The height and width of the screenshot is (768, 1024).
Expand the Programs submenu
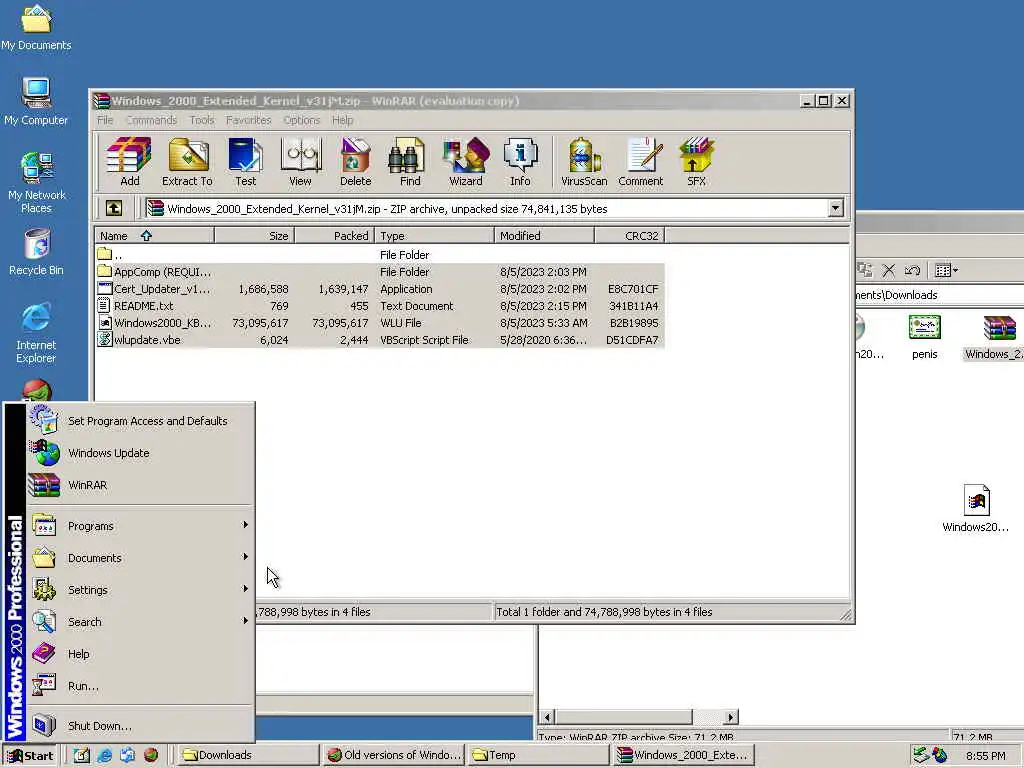[x=140, y=526]
